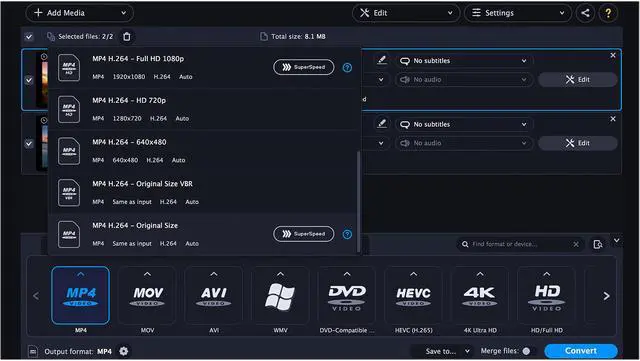
Task: Click the first file's dropdown arrow beside pencil
Action: point(381,80)
